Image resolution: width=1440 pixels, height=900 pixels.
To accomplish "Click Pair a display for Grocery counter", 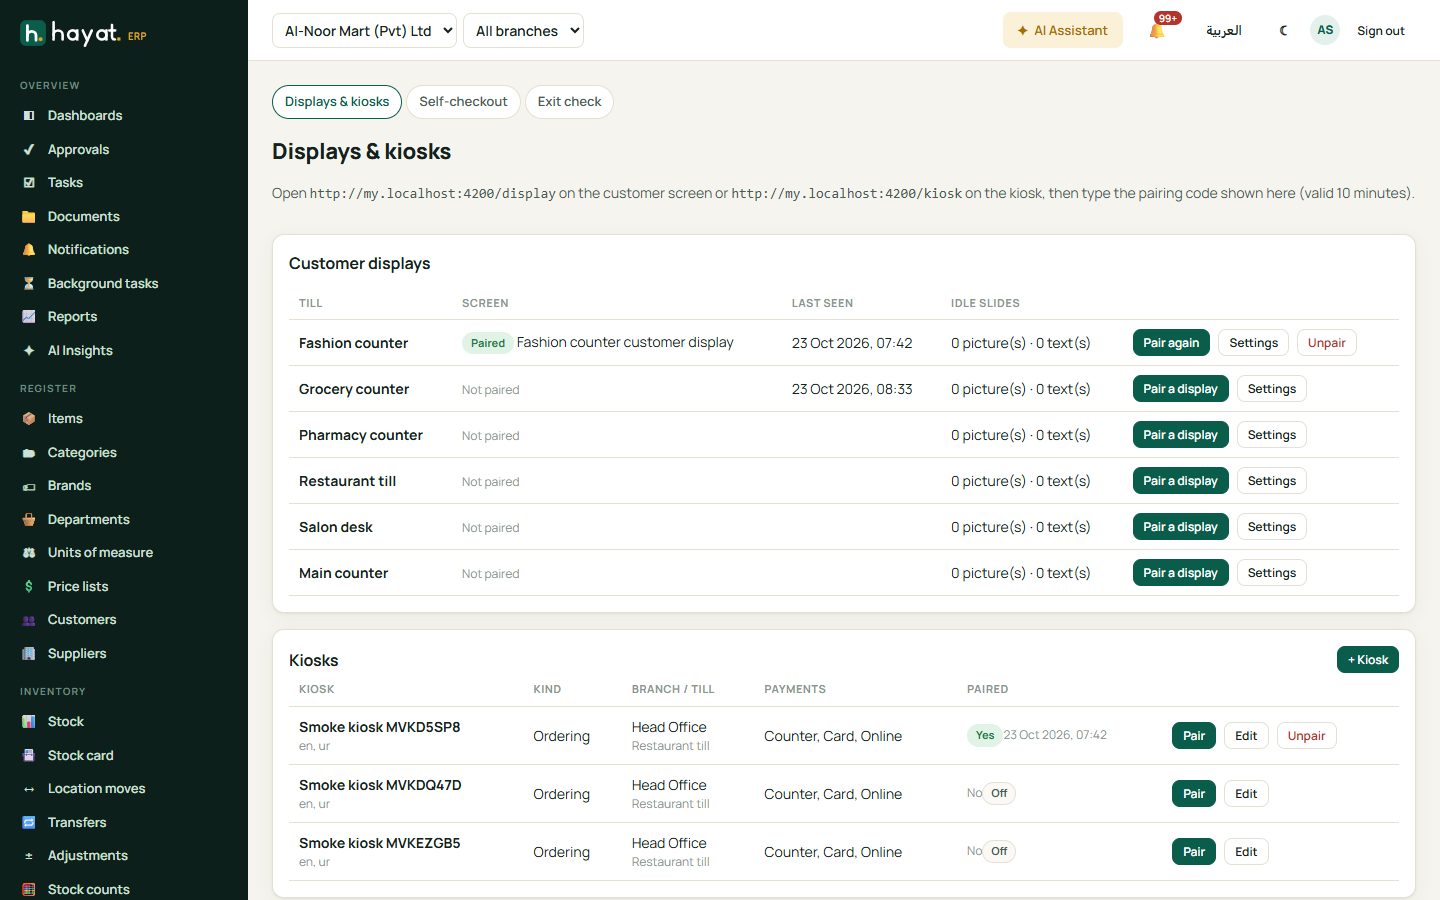I will click(1180, 389).
